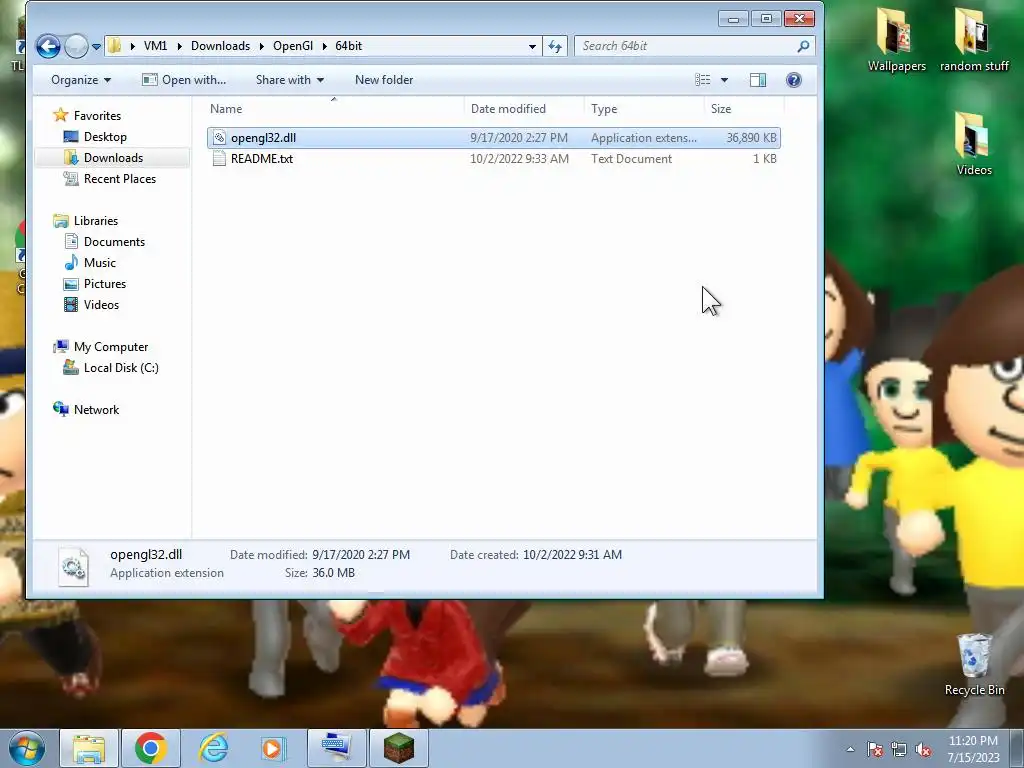The width and height of the screenshot is (1024, 768).
Task: Open the On-Screen Keyboard taskbar icon
Action: pos(336,748)
